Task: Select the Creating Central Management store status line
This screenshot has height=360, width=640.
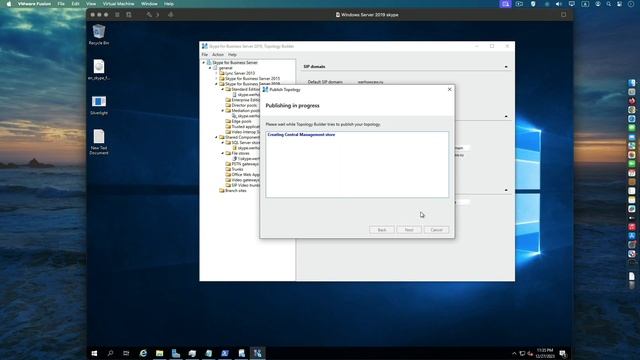Action: 301,135
